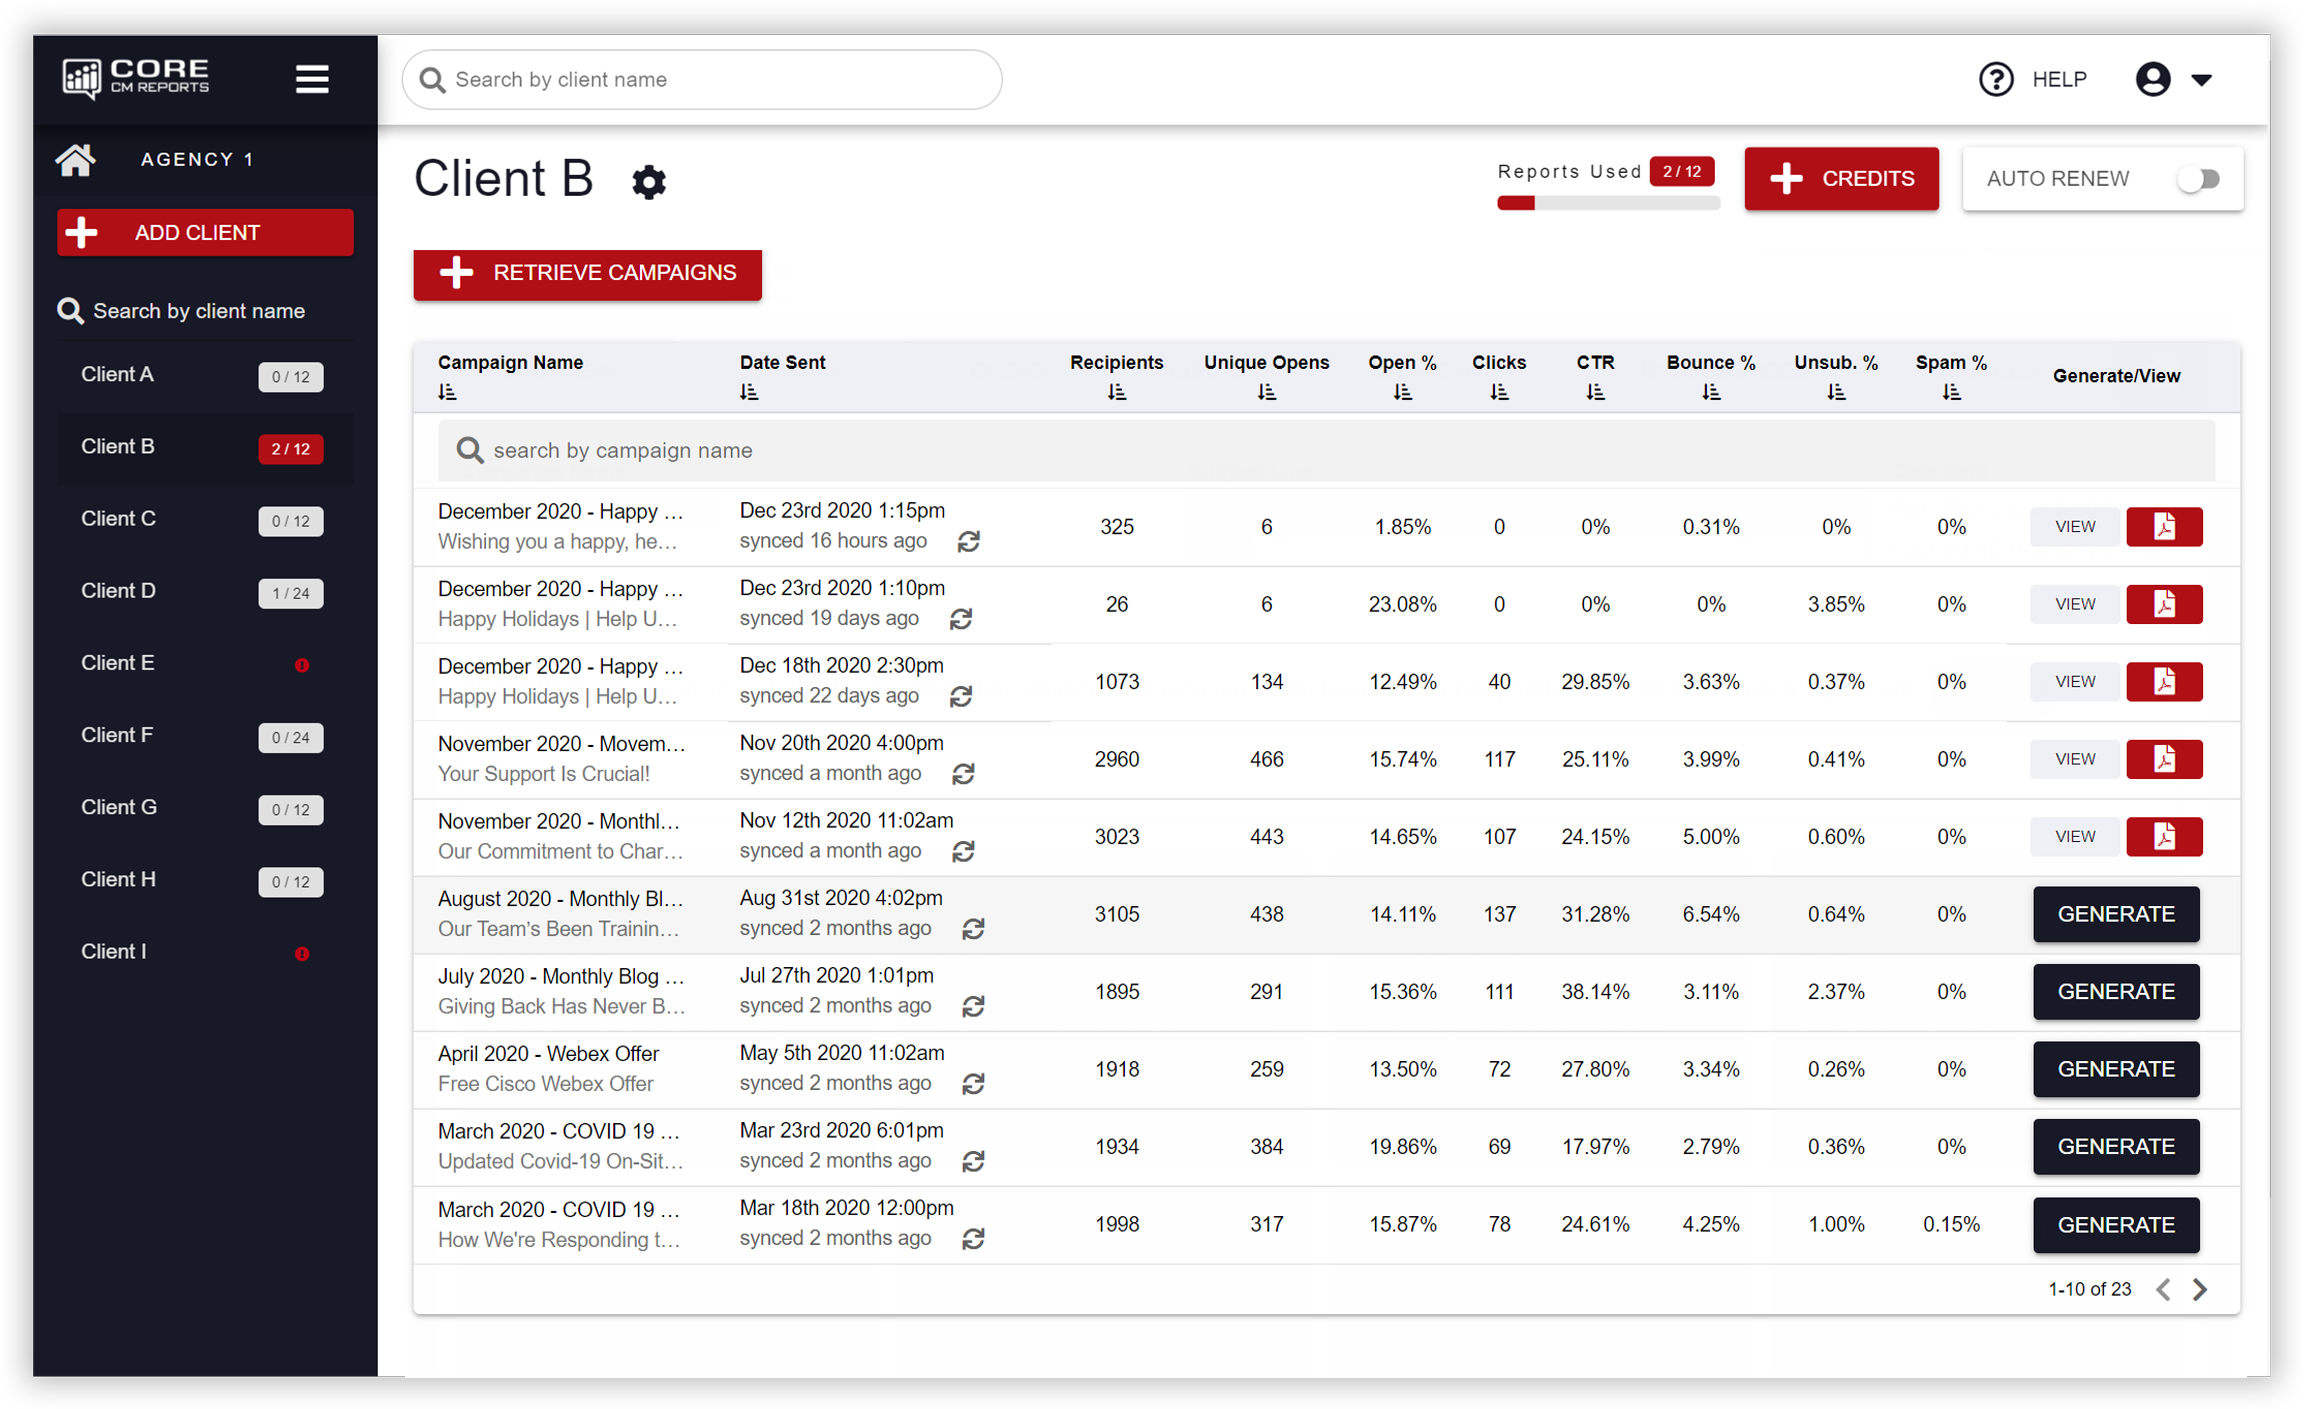
Task: Open the user account profile icon
Action: pyautogui.click(x=2153, y=79)
